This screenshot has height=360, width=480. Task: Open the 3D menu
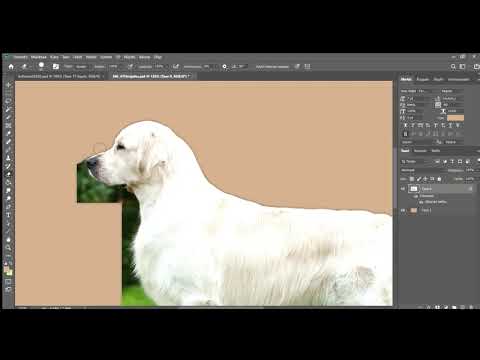[118, 57]
